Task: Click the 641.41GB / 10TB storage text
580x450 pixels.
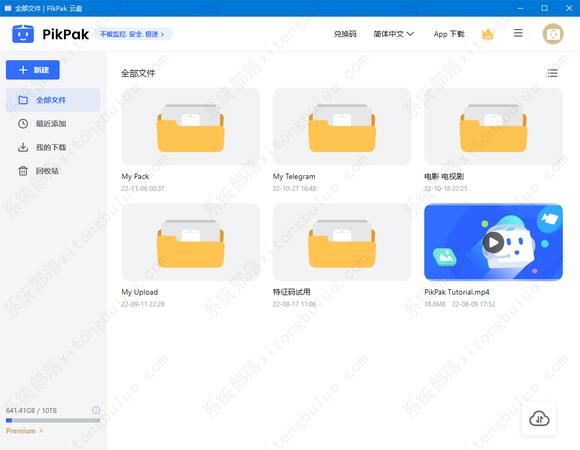Action: 31,410
